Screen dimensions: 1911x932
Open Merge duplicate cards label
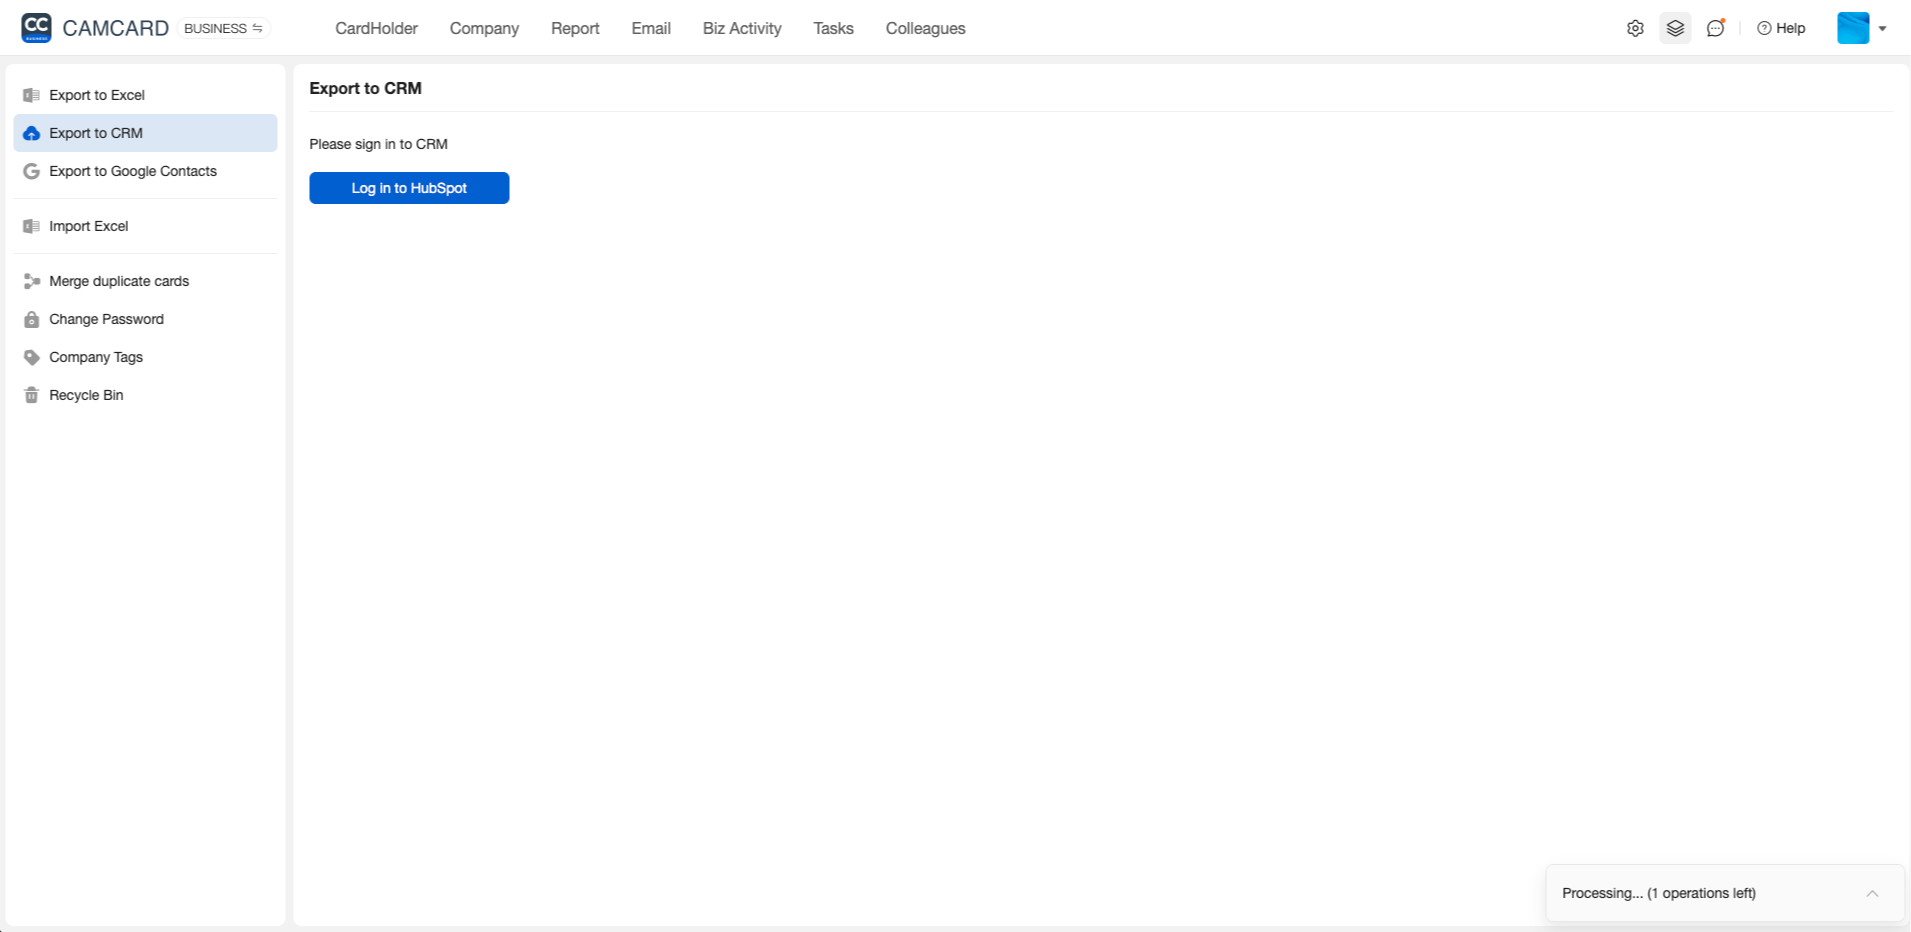(x=119, y=281)
